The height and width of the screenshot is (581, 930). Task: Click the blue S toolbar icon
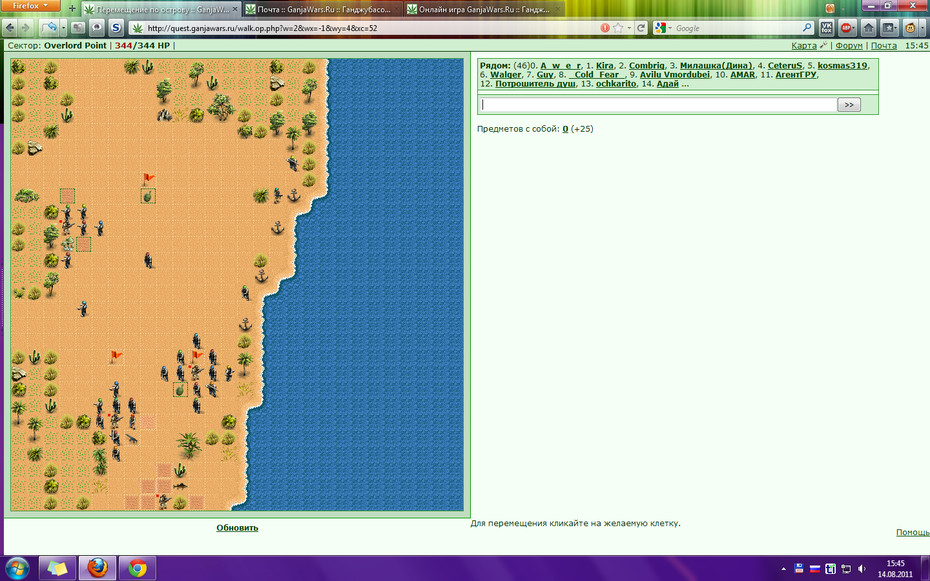116,27
